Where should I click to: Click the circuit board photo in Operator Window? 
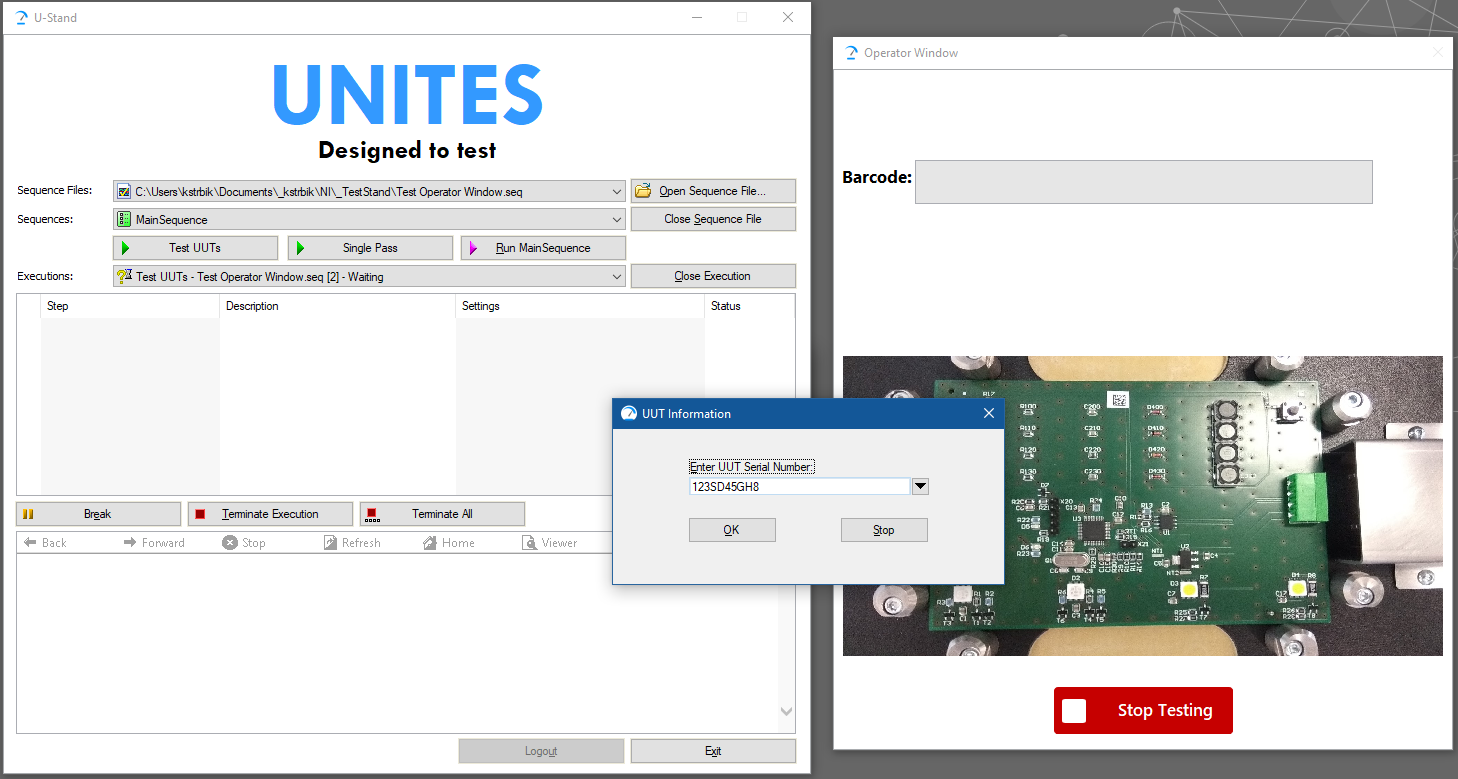coord(1142,506)
